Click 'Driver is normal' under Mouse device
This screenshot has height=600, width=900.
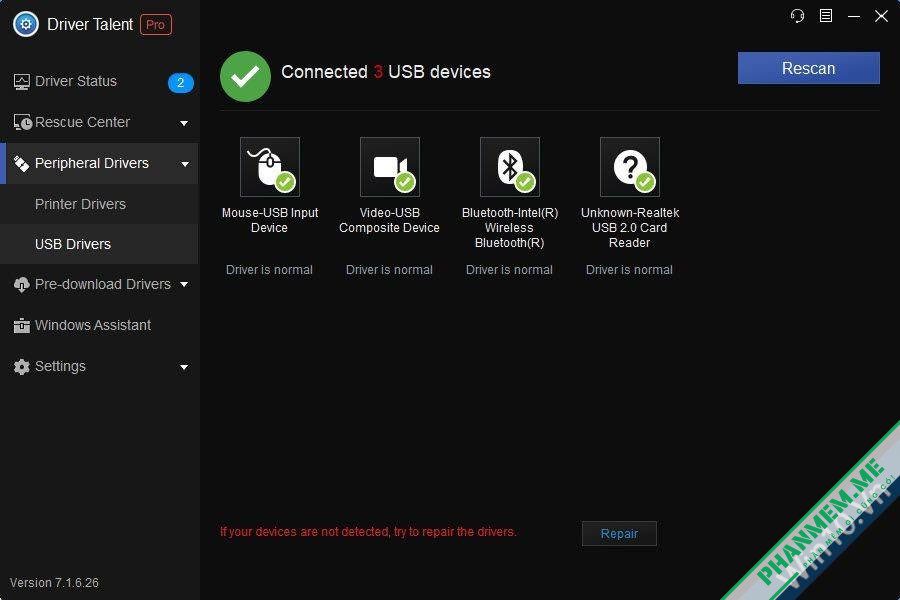click(269, 270)
